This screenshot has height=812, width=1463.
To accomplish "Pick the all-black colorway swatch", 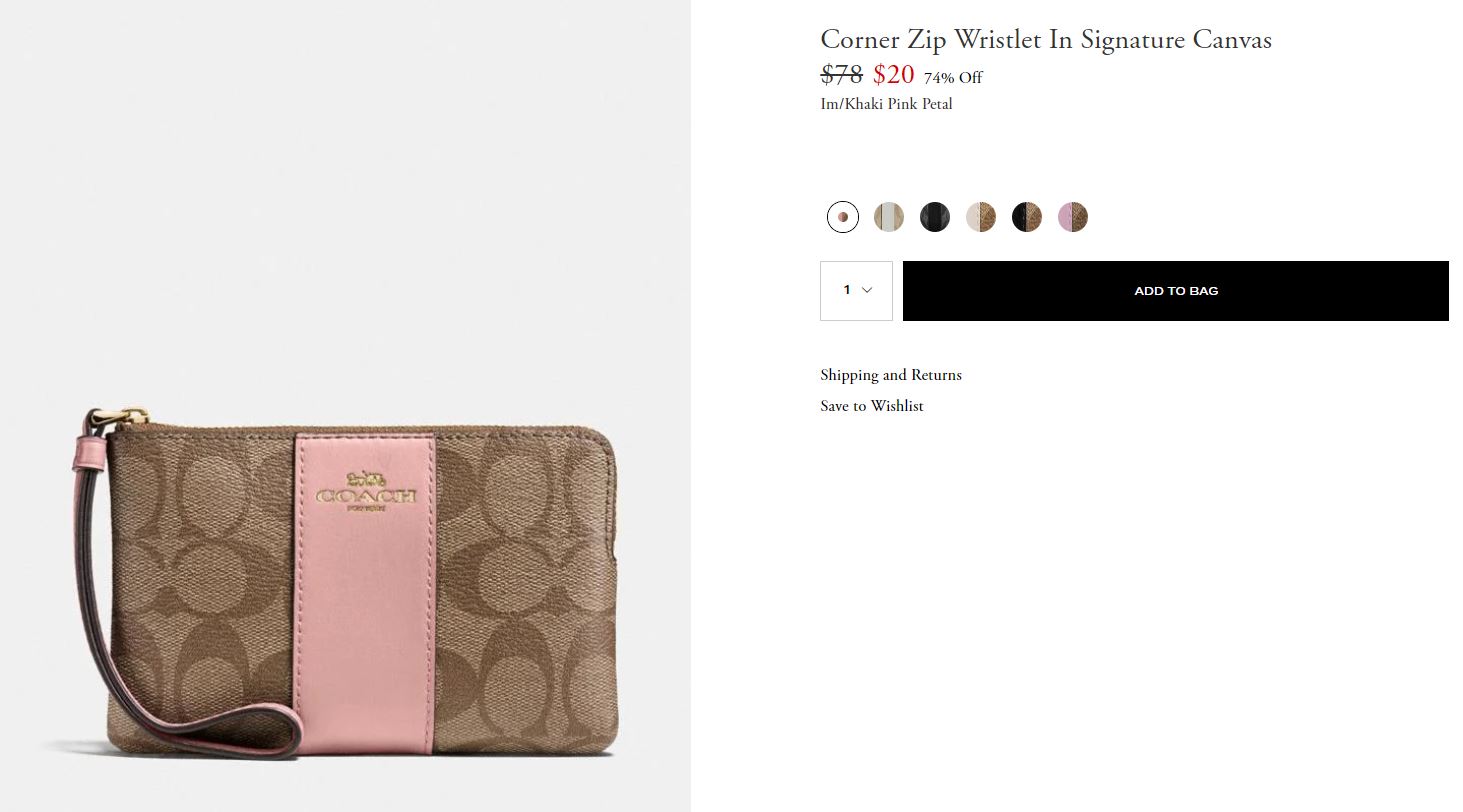I will point(934,216).
